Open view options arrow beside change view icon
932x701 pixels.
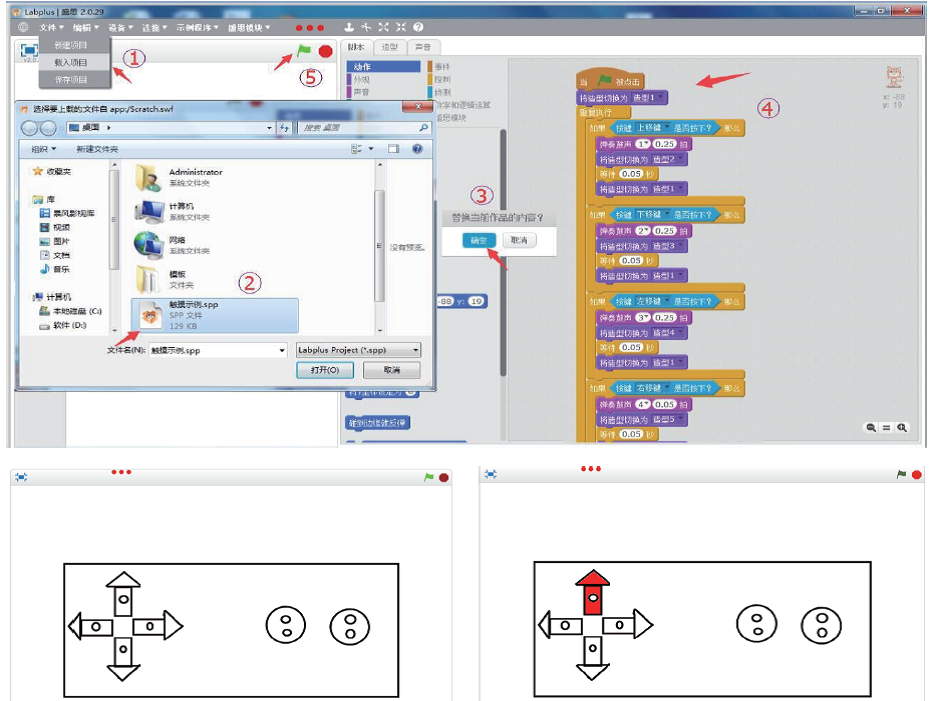tap(371, 149)
